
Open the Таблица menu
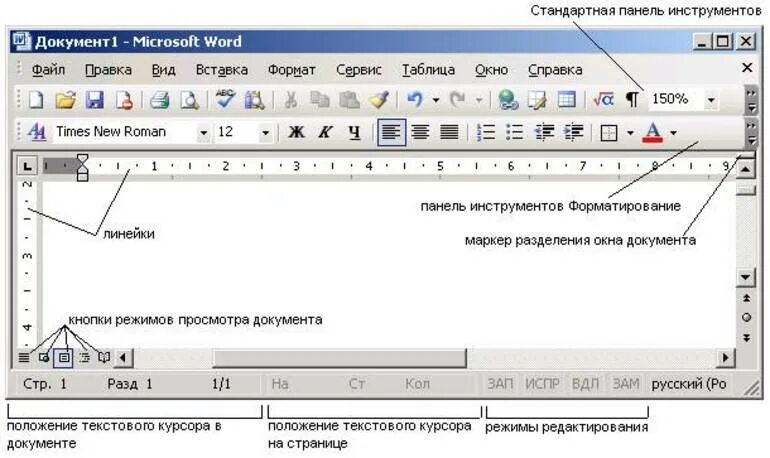click(x=428, y=70)
